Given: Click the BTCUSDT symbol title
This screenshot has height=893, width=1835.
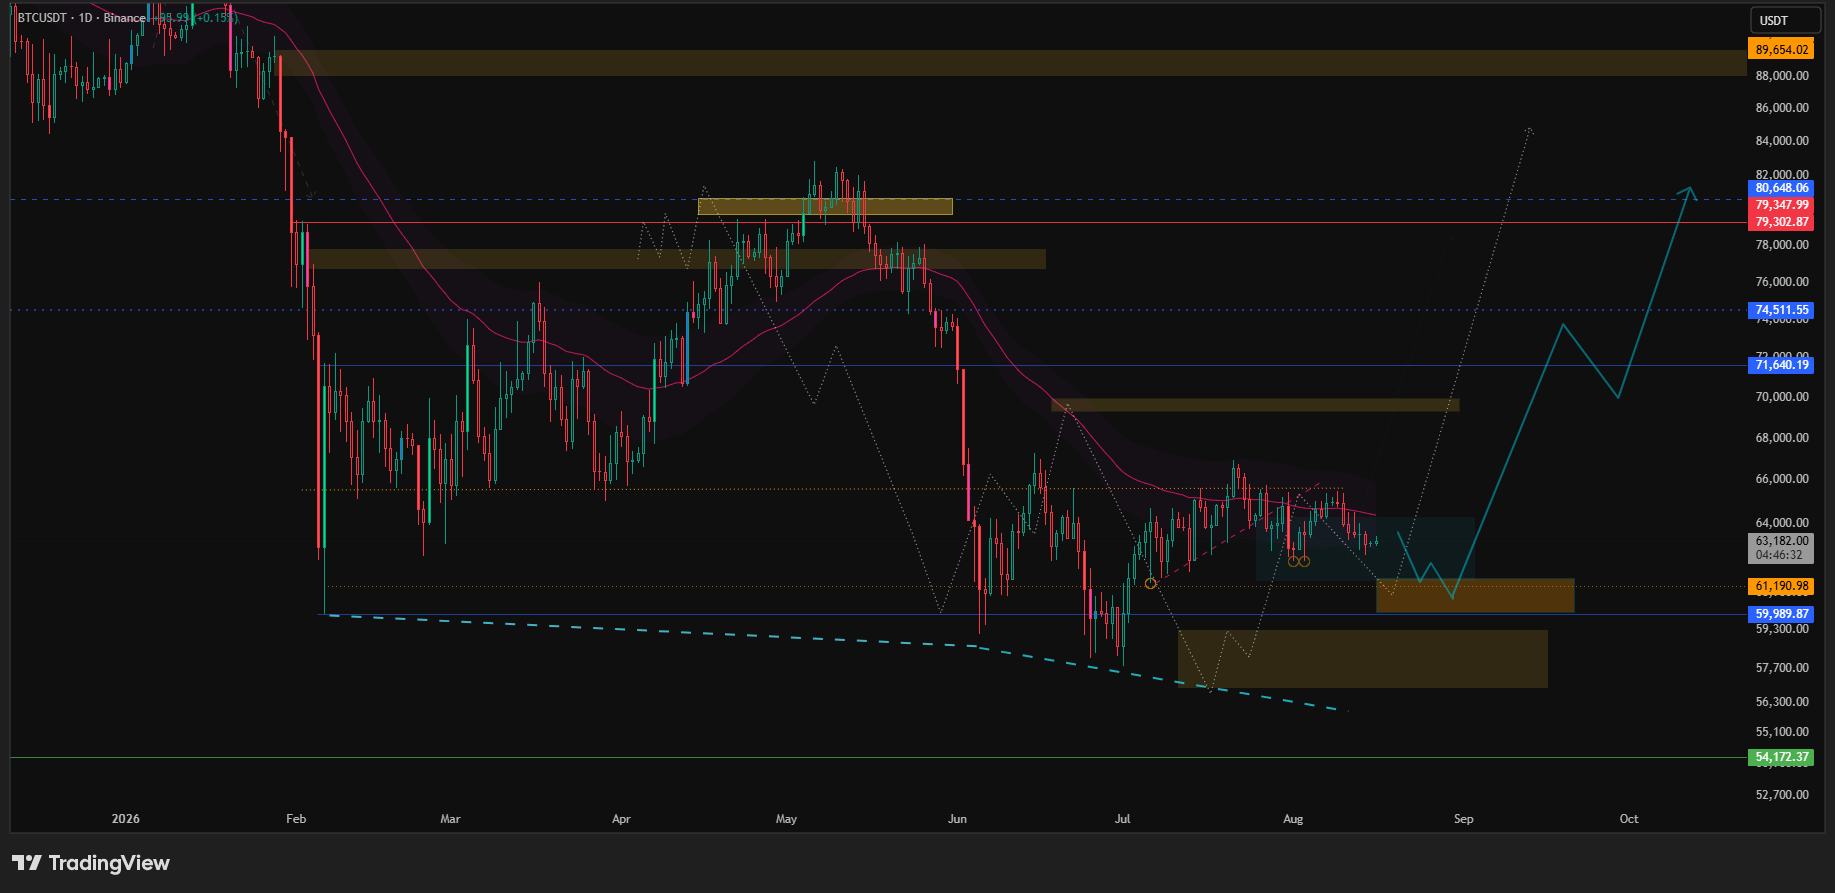Looking at the screenshot, I should (42, 18).
